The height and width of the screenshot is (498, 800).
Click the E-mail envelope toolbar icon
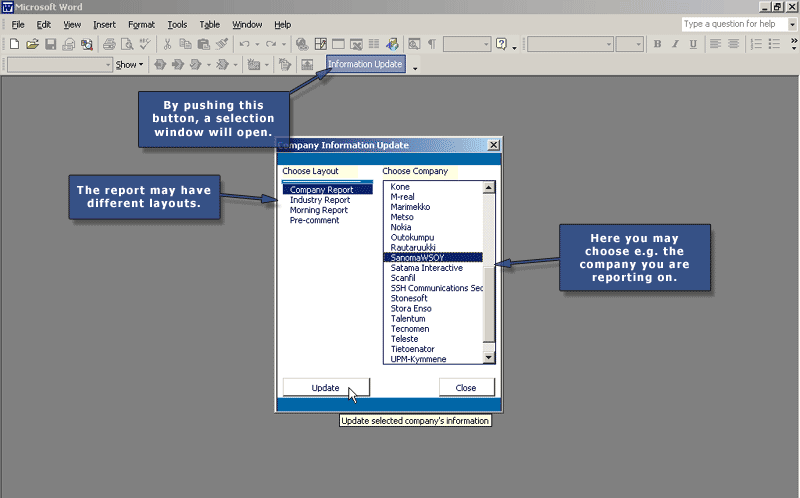(x=68, y=44)
